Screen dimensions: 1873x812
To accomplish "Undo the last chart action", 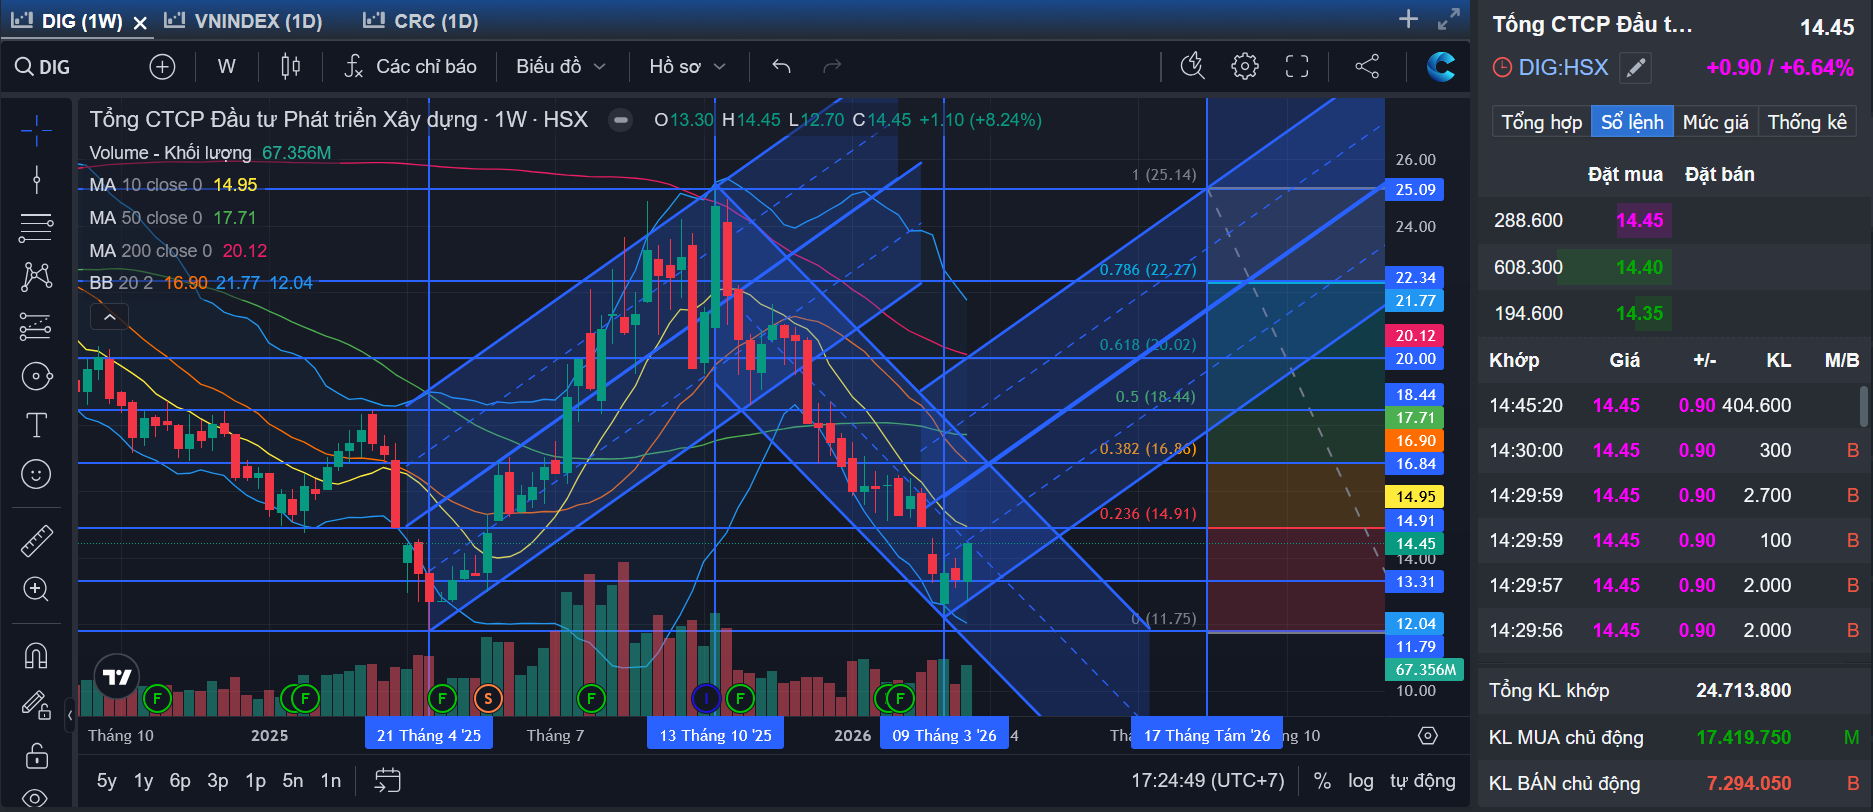I will tap(782, 67).
